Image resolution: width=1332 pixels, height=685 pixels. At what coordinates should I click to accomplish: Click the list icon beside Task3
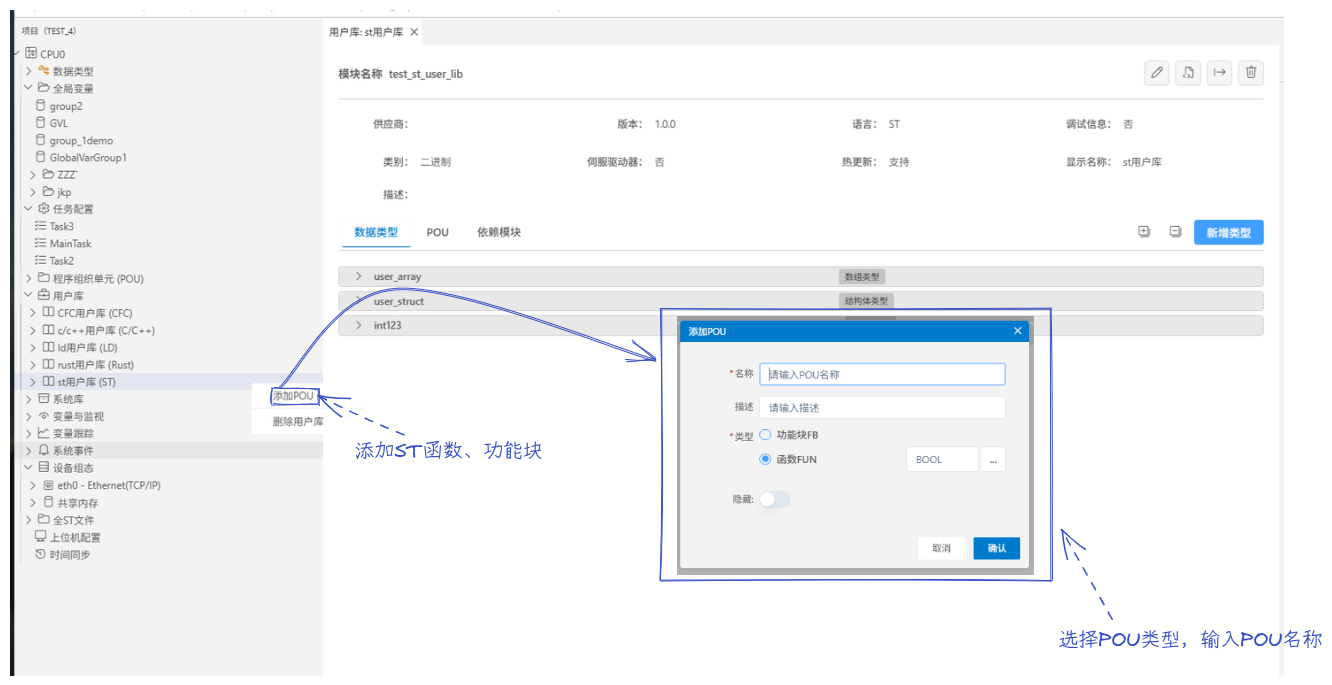[40, 226]
